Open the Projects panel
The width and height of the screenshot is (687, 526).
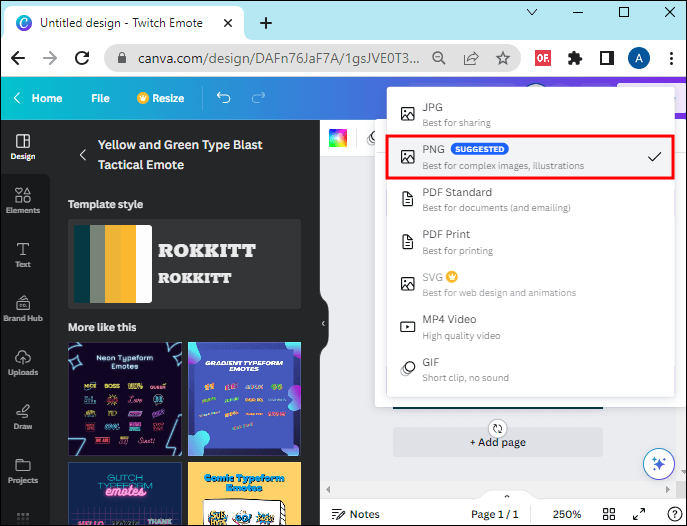click(x=23, y=471)
